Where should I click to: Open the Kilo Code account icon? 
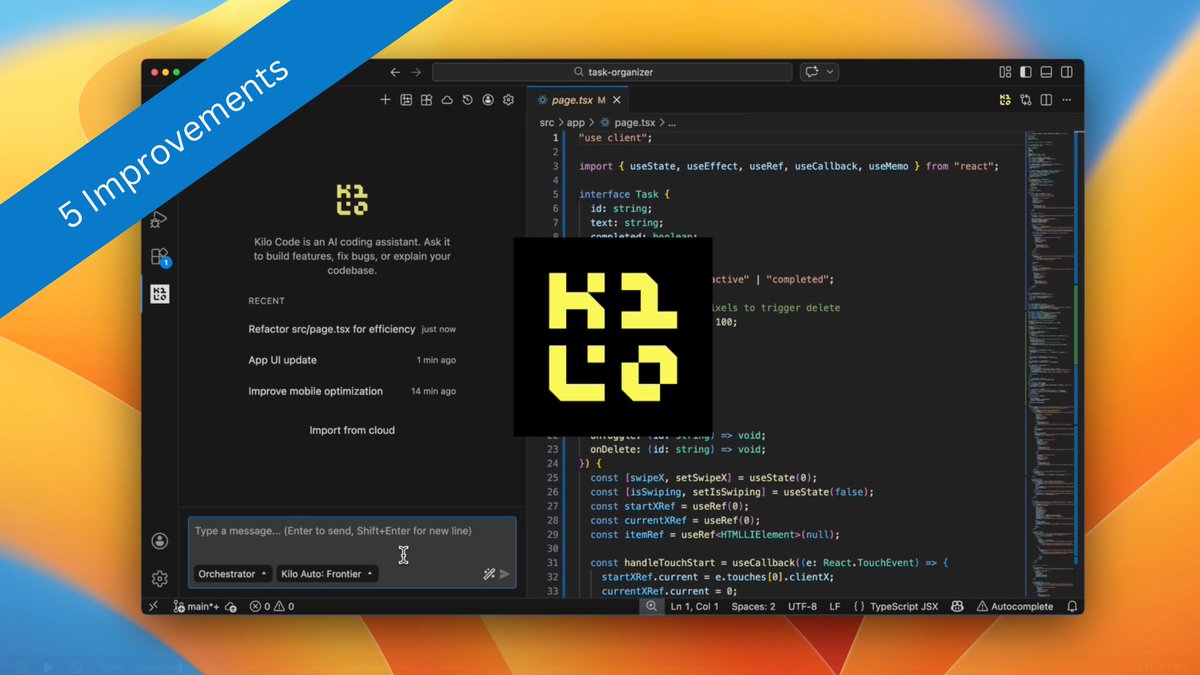pos(488,100)
